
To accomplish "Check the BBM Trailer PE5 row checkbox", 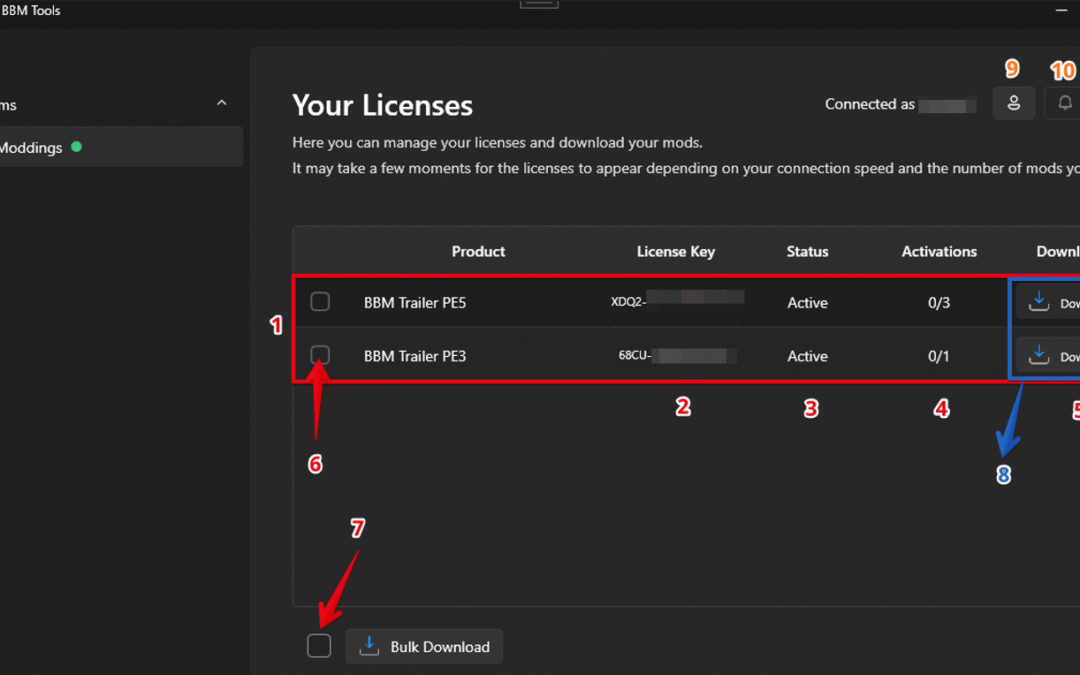I will [320, 301].
